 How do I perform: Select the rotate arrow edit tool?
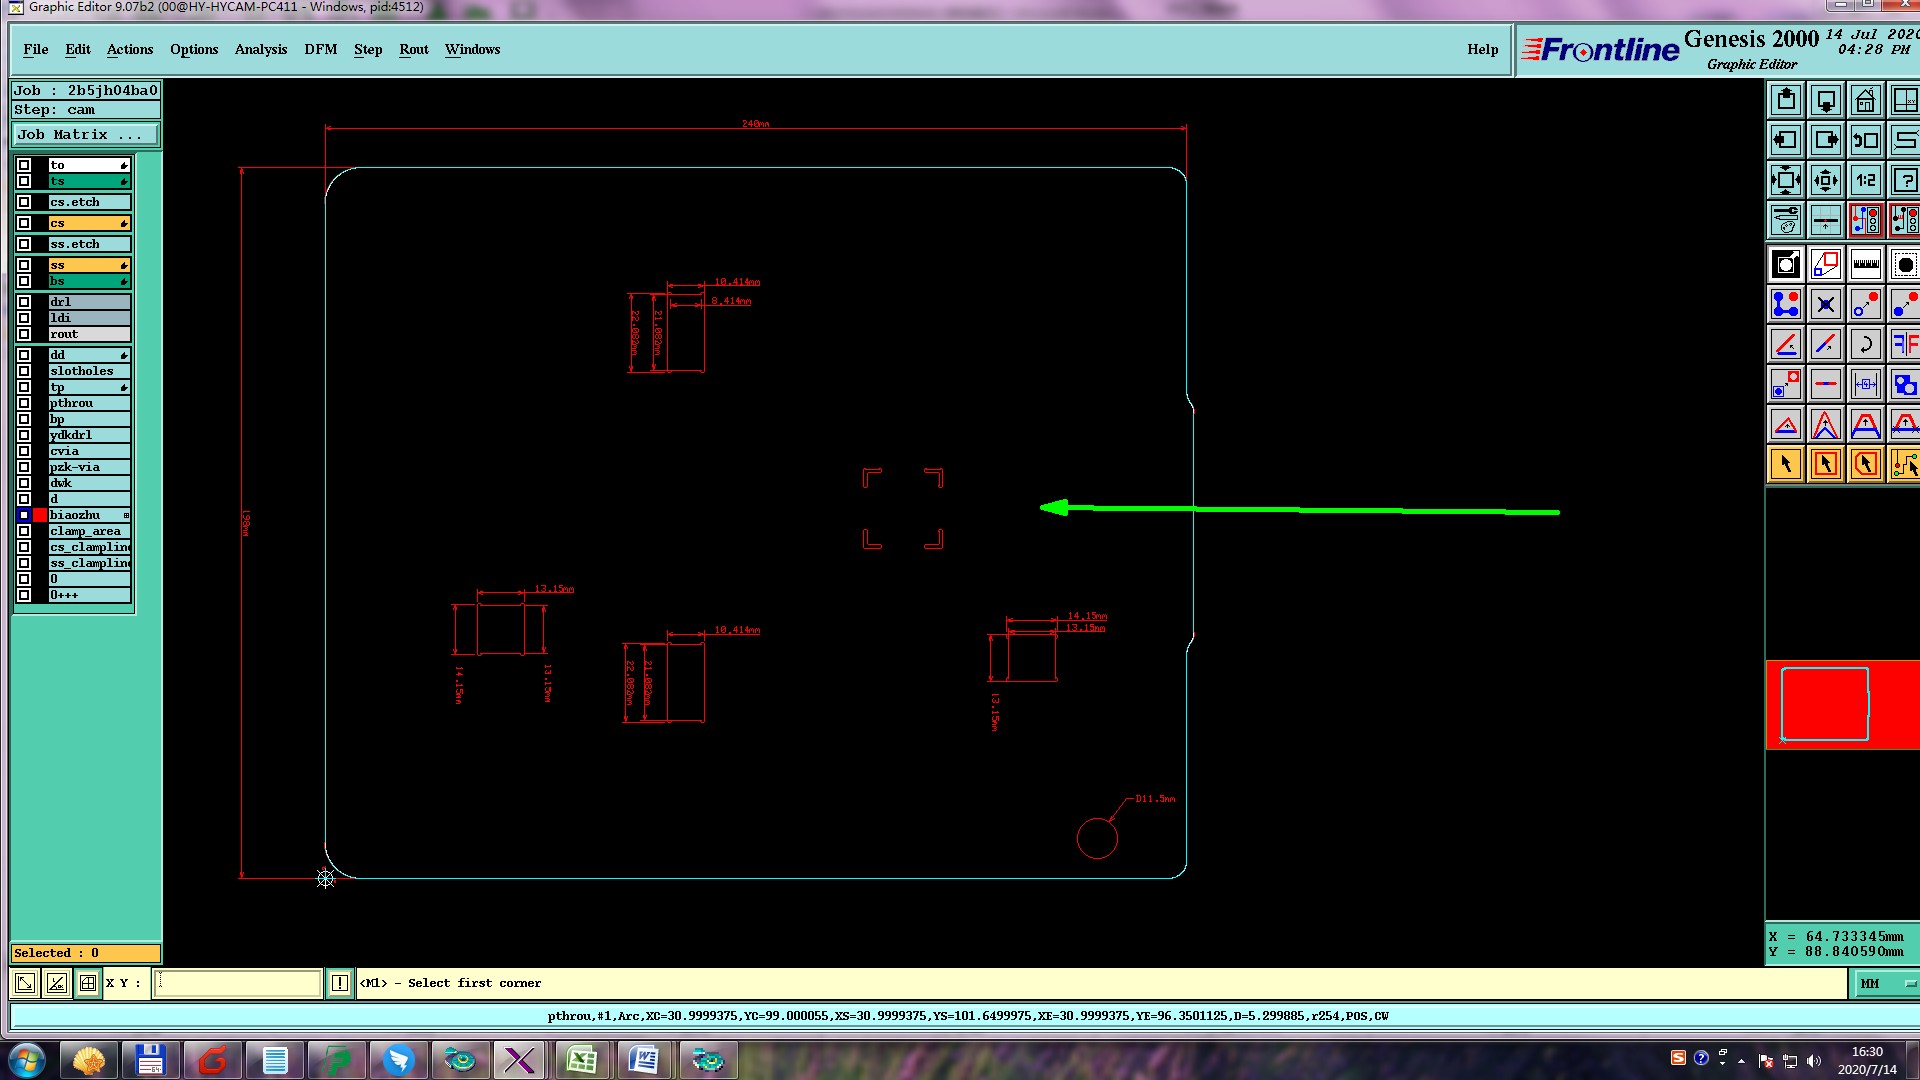[1865, 345]
